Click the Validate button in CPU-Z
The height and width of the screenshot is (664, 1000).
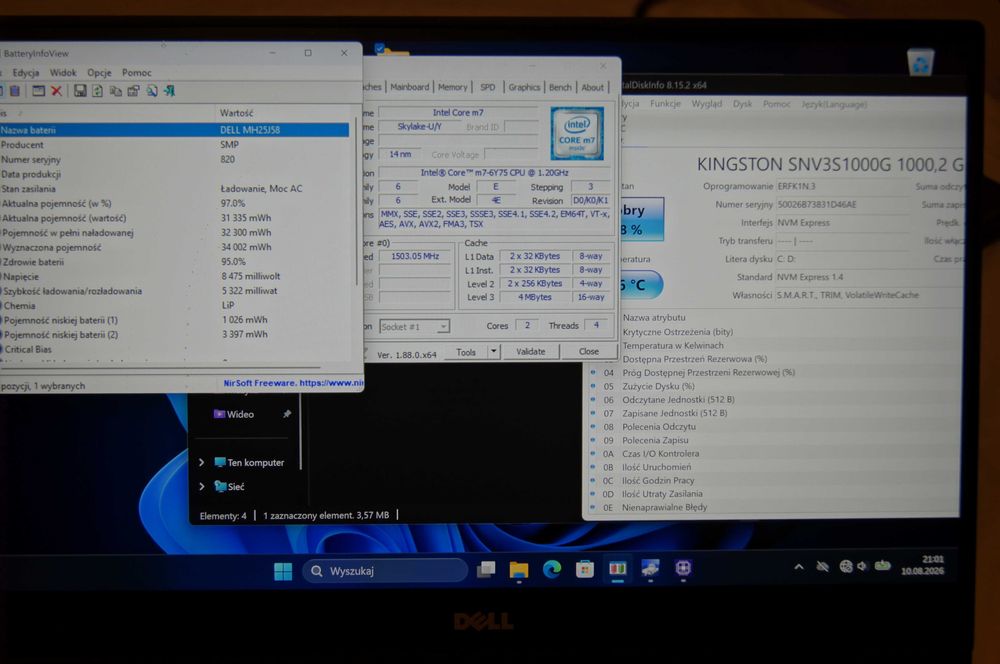click(x=531, y=351)
